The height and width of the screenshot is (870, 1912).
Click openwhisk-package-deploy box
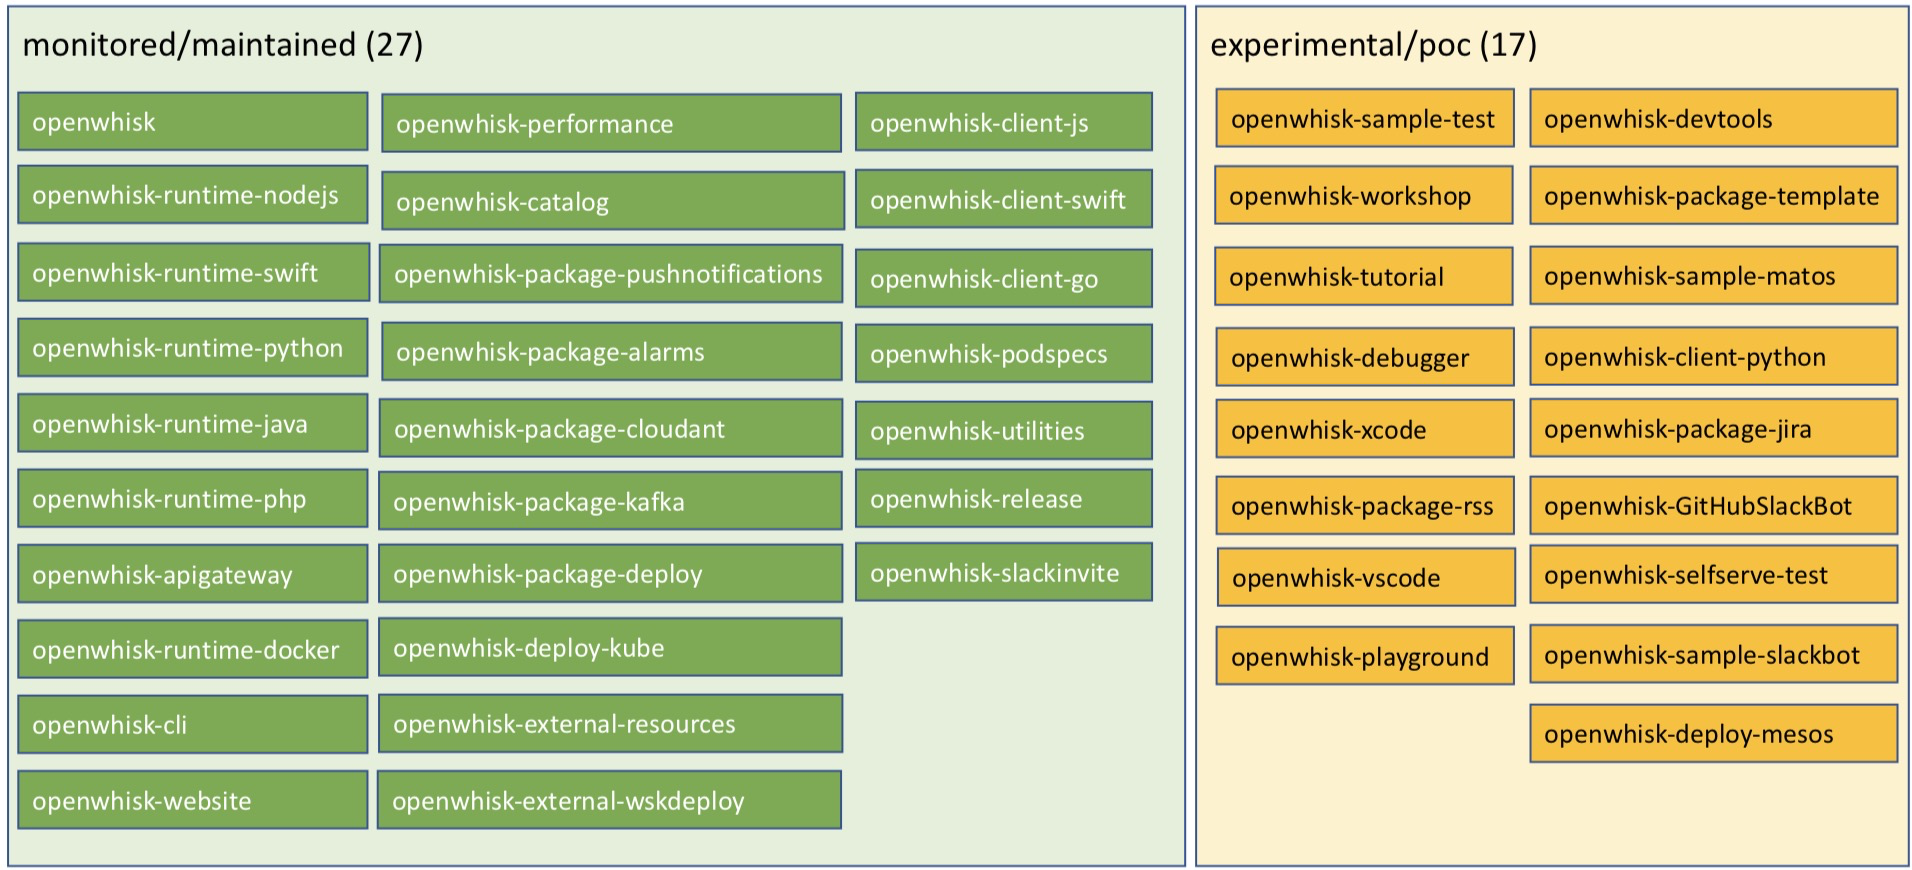coord(610,574)
